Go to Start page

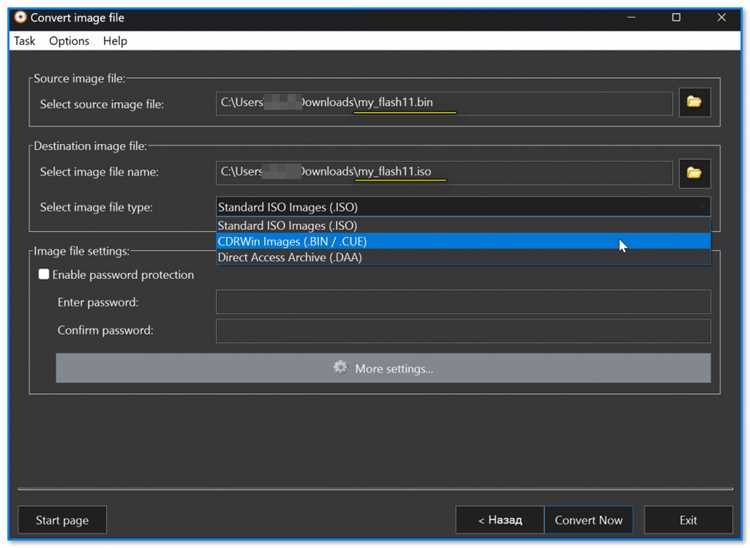(x=62, y=520)
